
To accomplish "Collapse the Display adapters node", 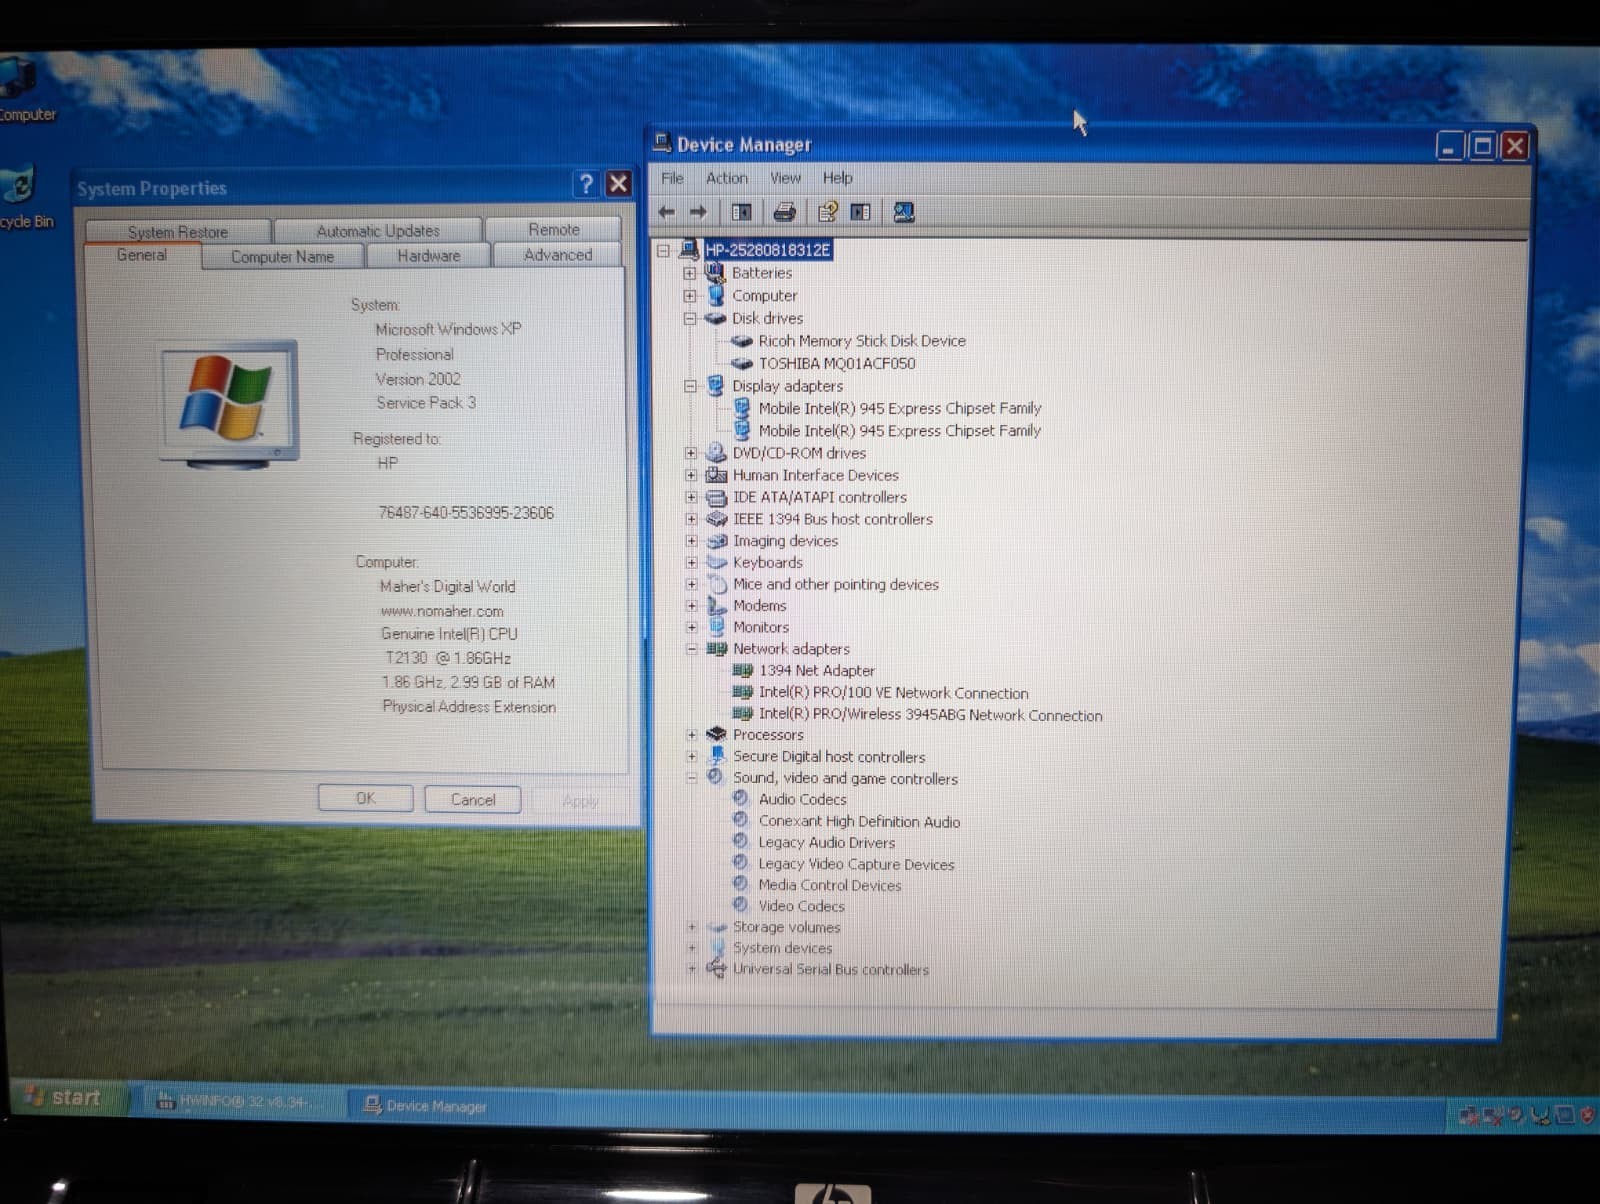I will tap(690, 386).
